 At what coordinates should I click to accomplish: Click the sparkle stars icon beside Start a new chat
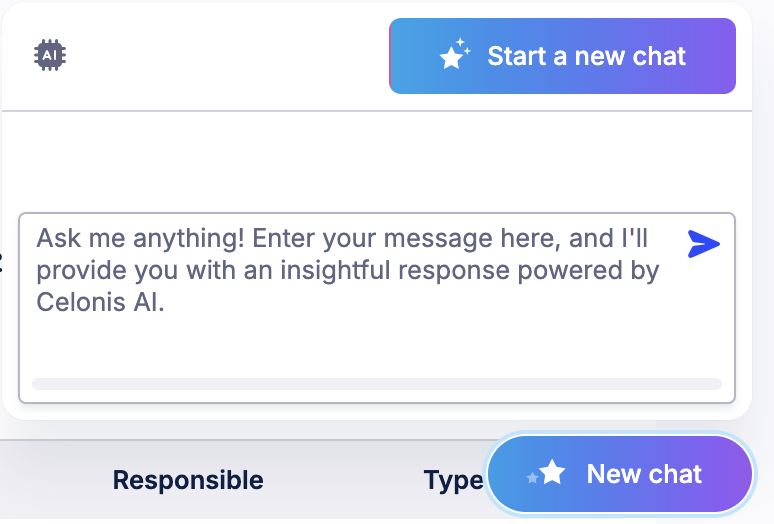[x=455, y=55]
